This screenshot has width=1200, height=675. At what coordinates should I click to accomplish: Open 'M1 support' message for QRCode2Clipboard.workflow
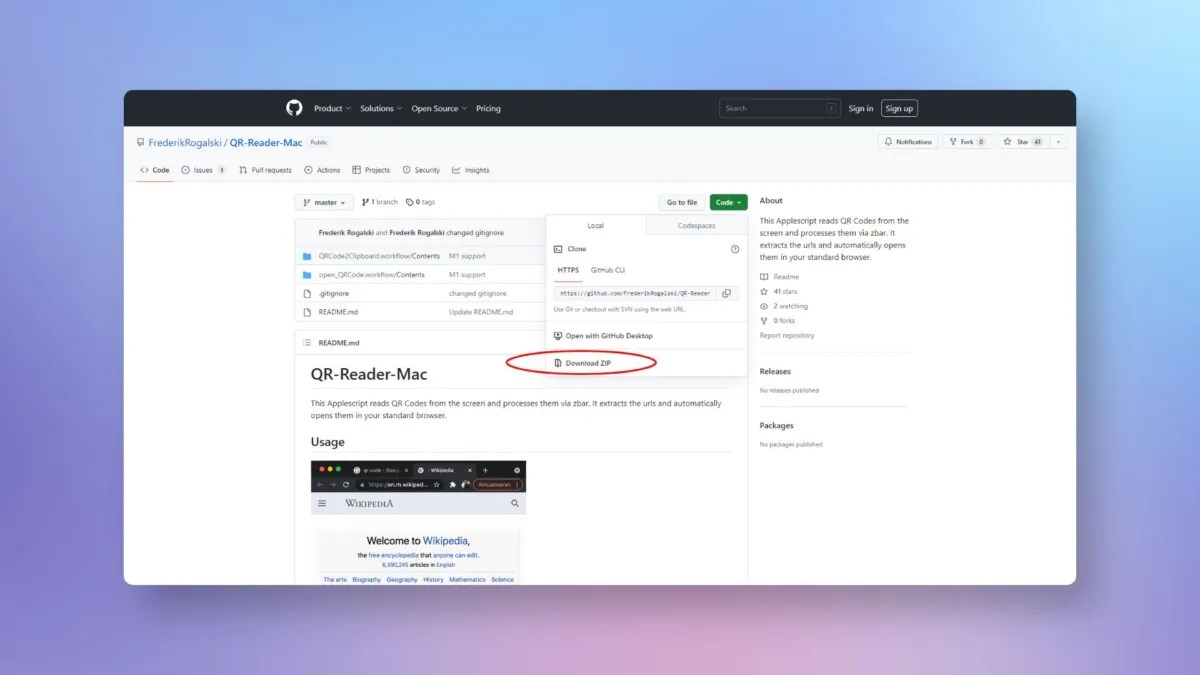[x=467, y=256]
